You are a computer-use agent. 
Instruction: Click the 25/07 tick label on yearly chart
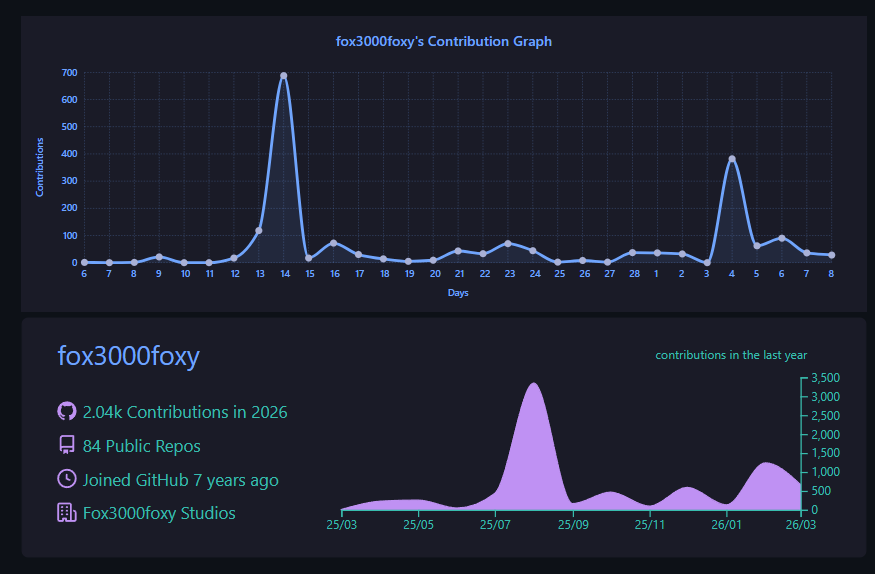(x=495, y=525)
